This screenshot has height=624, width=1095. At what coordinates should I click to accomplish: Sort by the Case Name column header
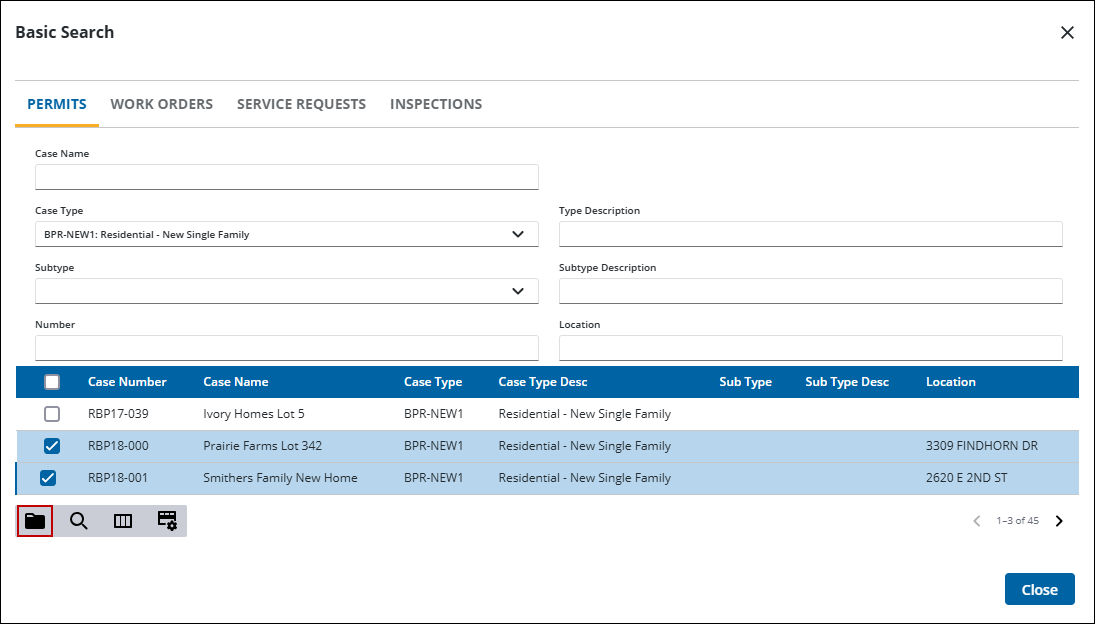click(235, 382)
